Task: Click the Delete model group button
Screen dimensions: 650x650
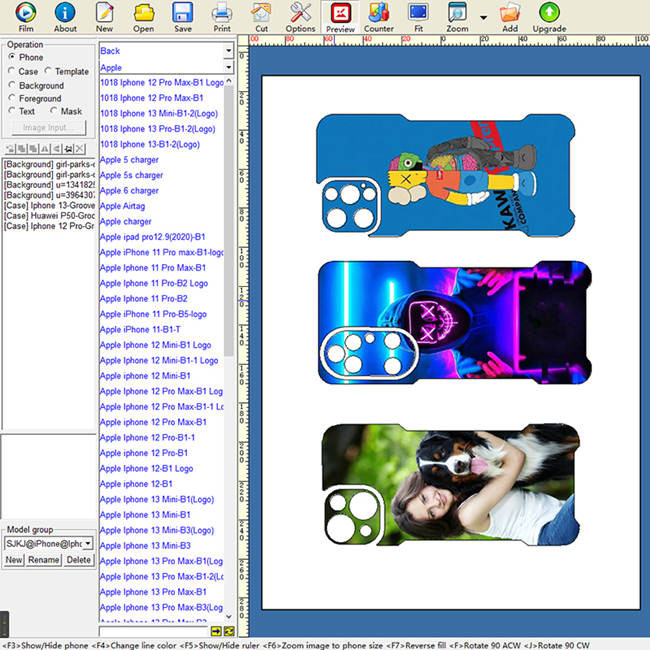Action: [x=79, y=560]
